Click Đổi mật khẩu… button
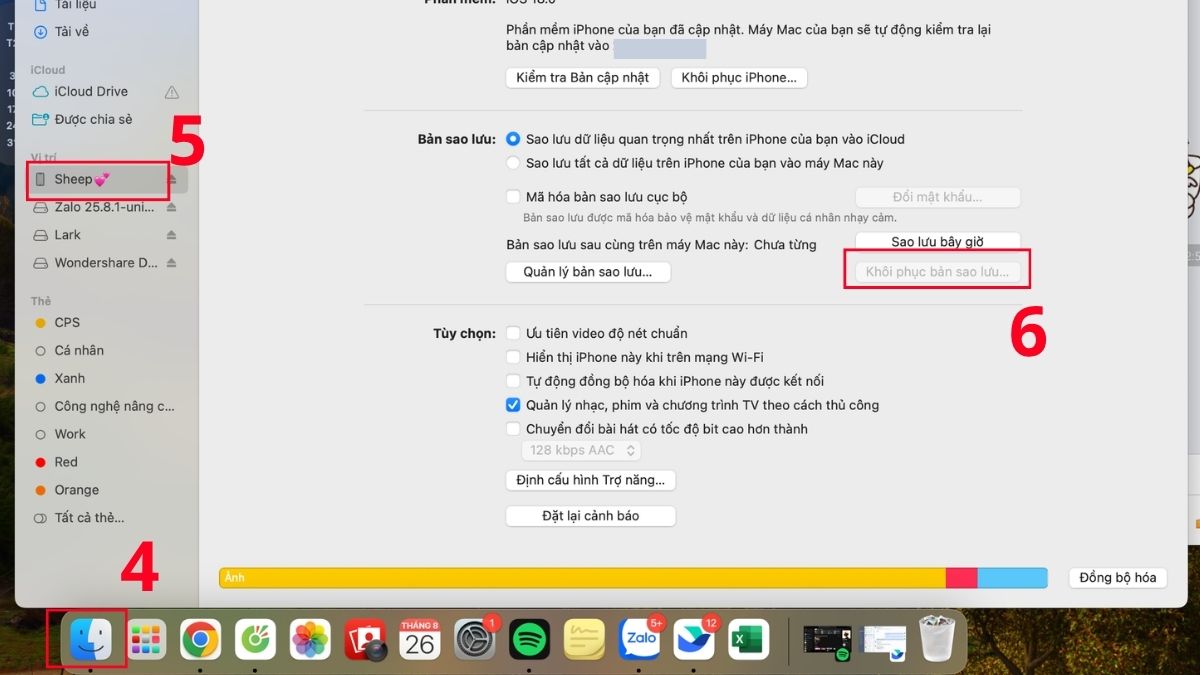Screen dimensions: 1200x675 tap(938, 197)
